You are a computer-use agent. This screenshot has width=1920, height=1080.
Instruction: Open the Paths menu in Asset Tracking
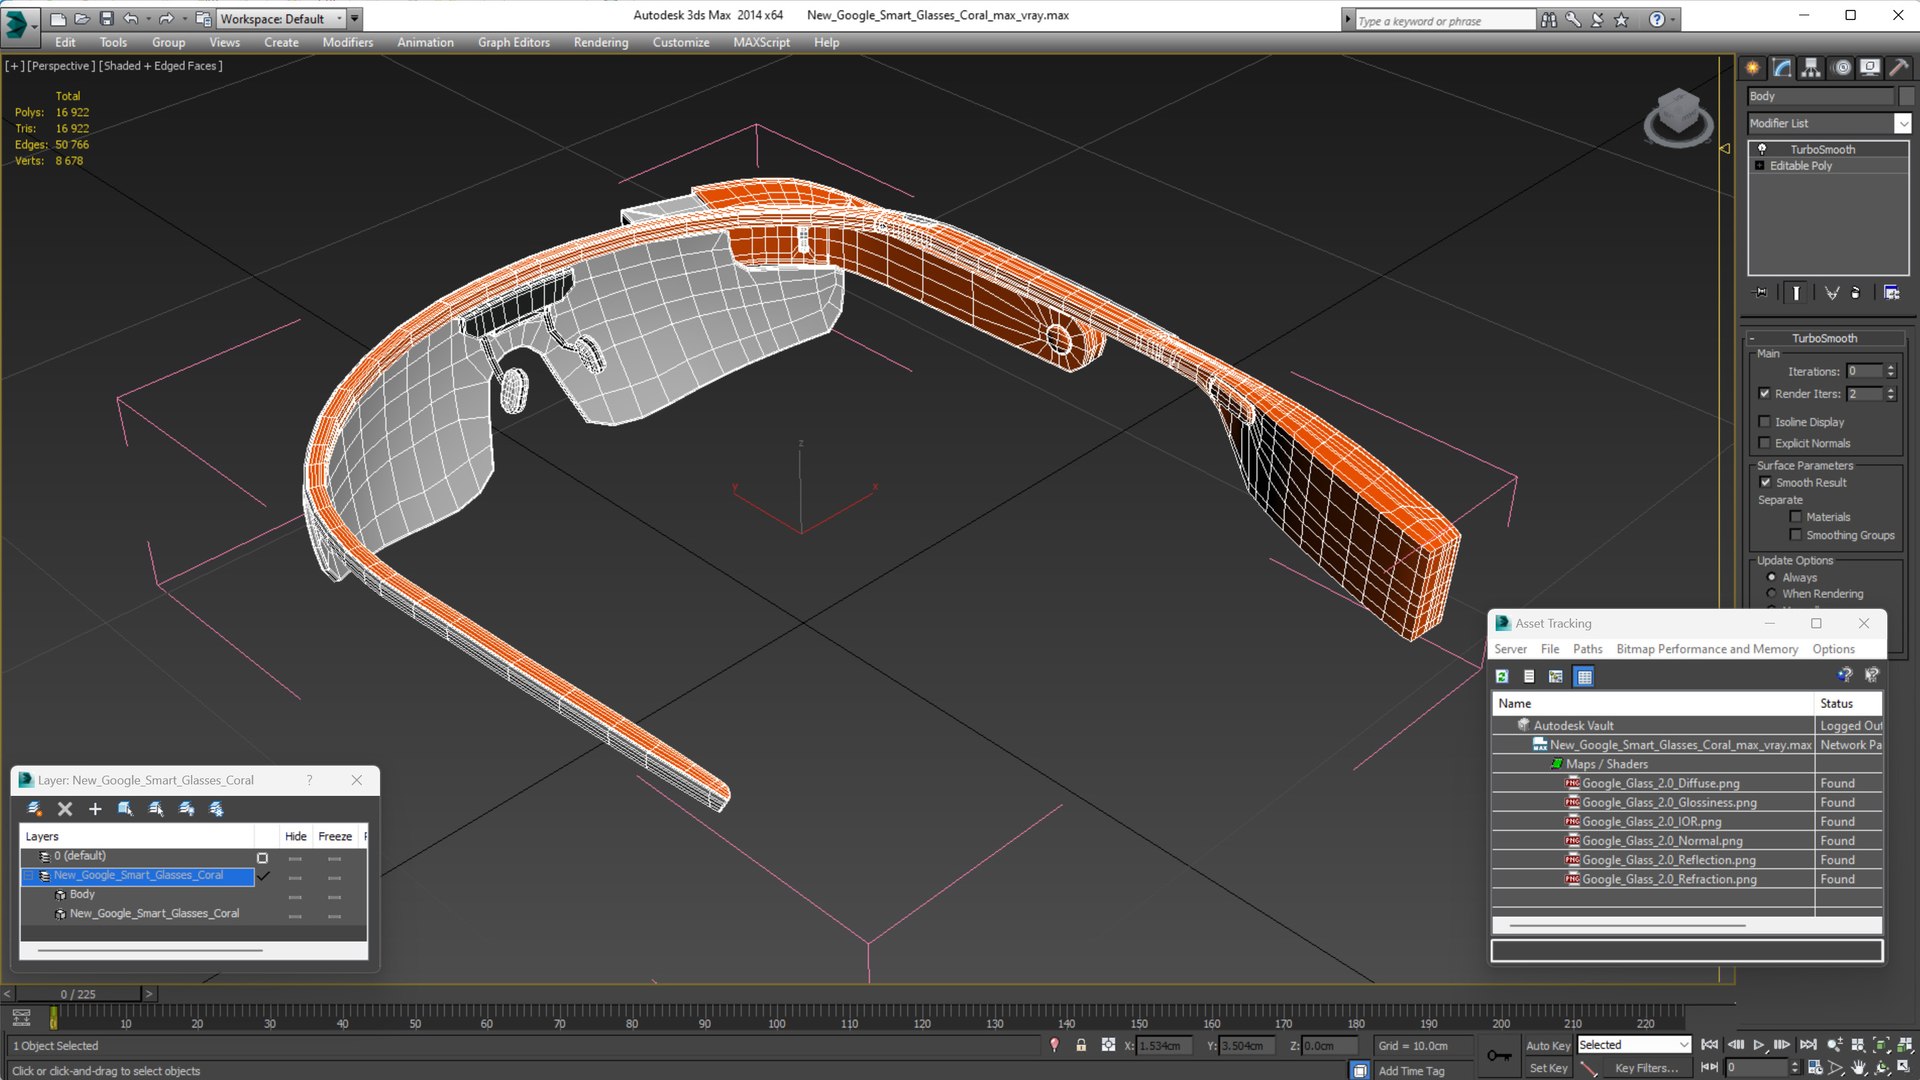coord(1587,649)
